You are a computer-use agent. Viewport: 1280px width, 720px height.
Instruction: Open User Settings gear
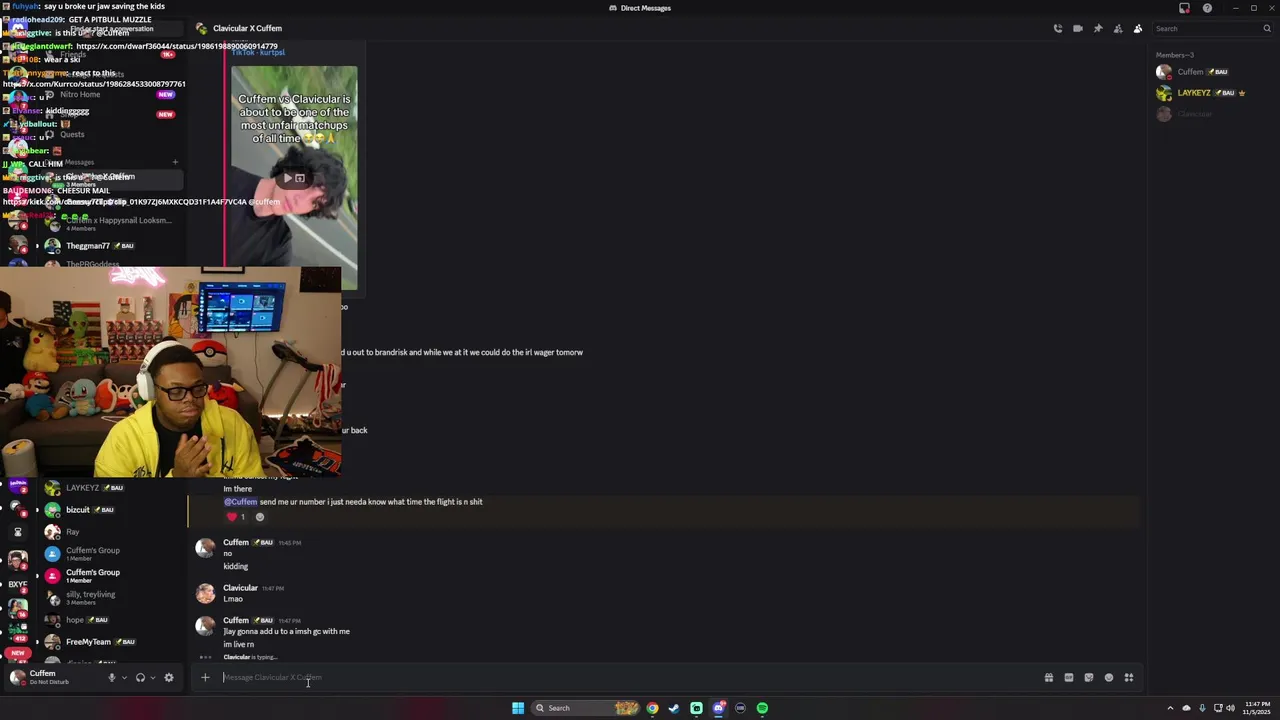[x=169, y=677]
